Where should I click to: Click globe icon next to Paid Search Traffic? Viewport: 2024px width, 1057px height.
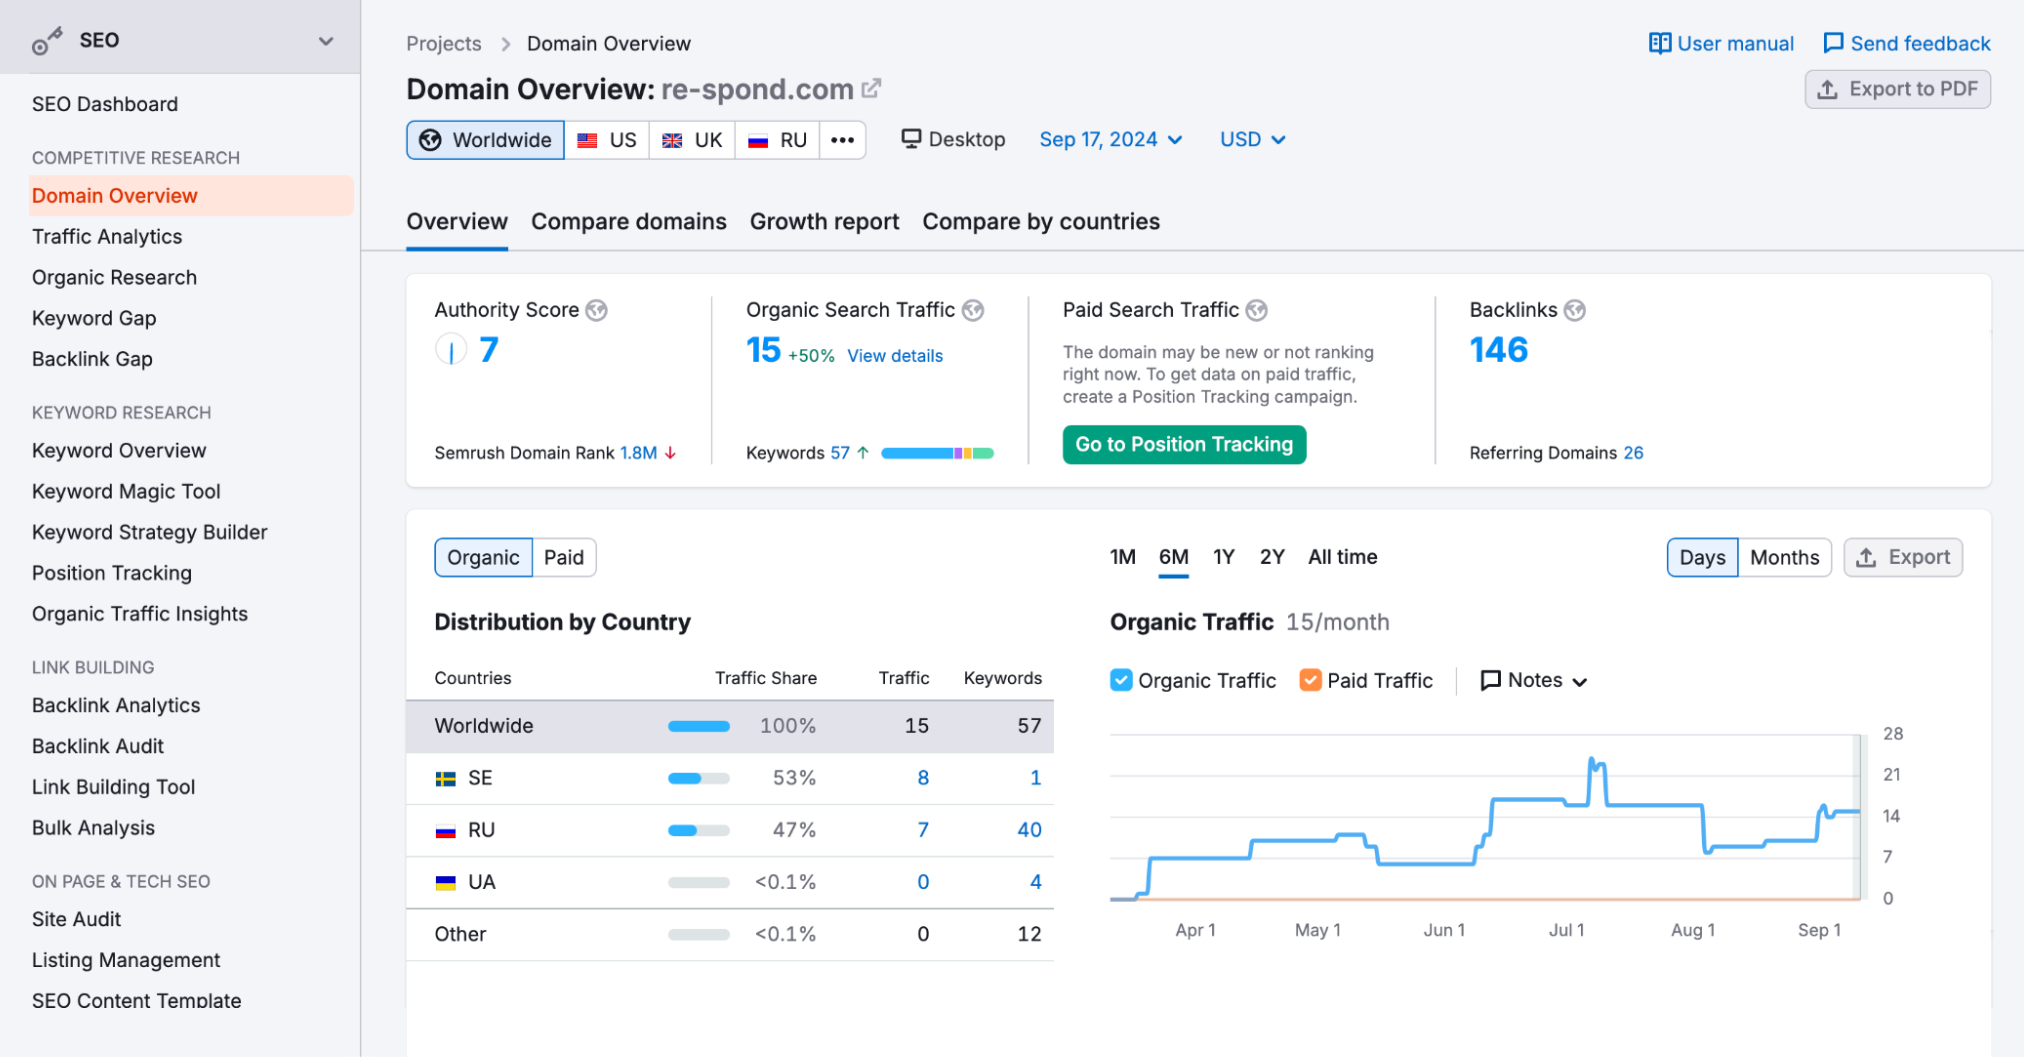(x=1257, y=310)
